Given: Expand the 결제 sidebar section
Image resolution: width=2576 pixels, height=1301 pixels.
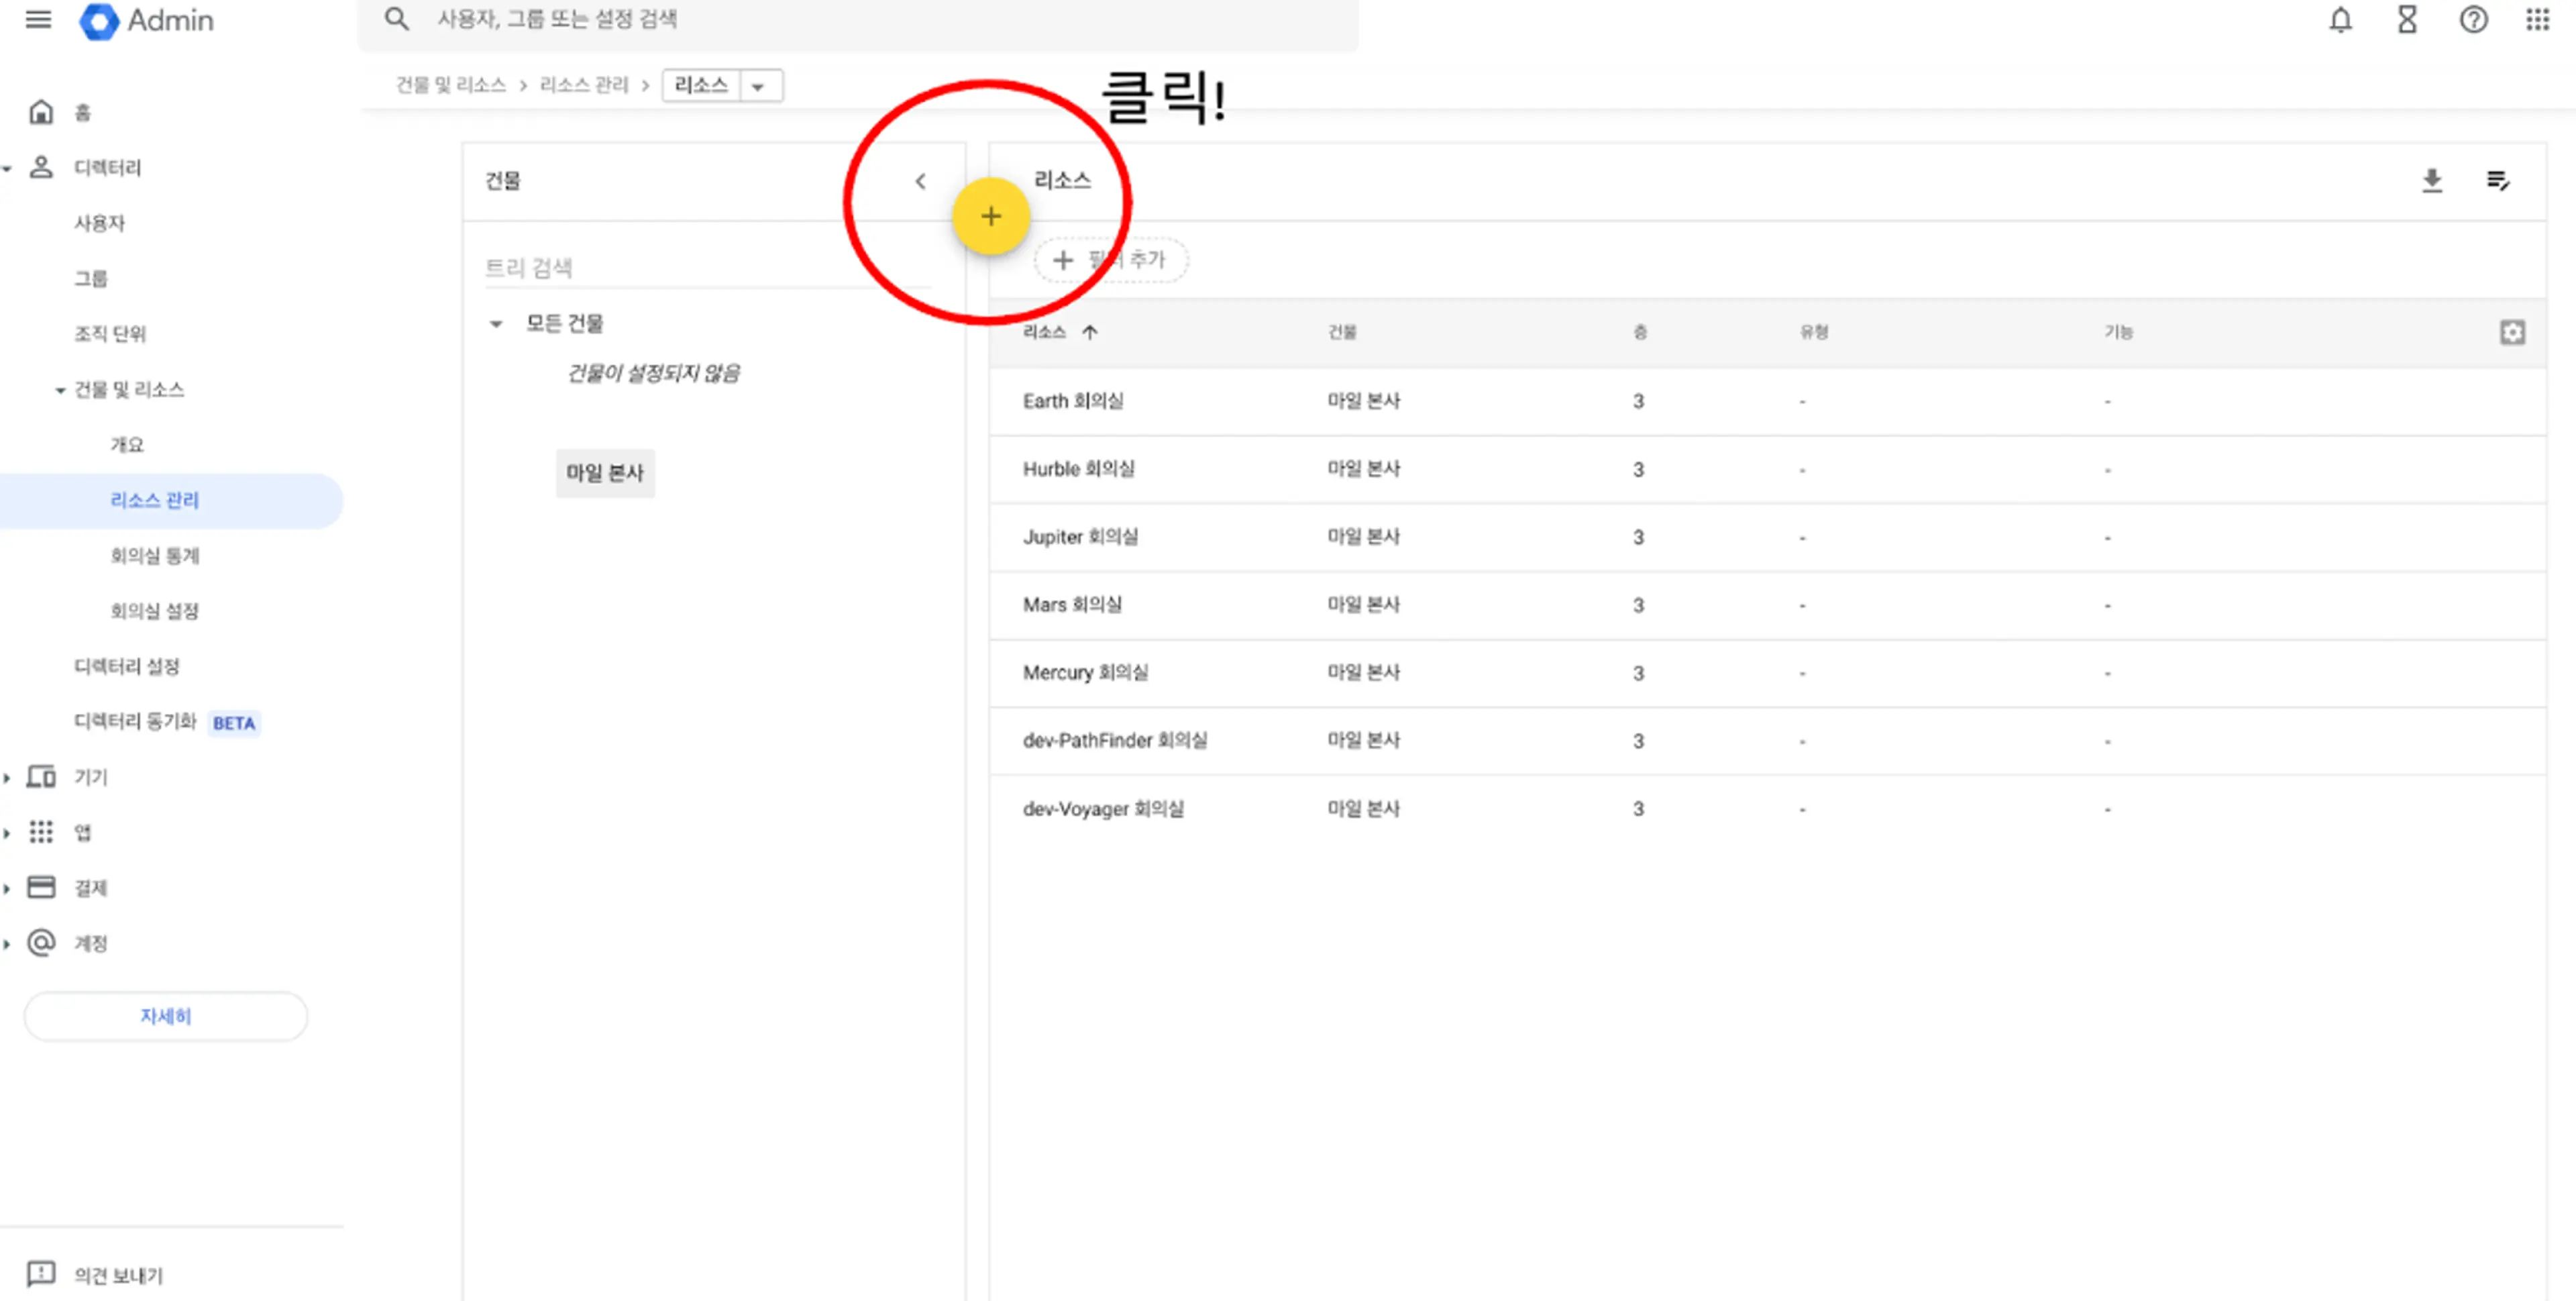Looking at the screenshot, I should pos(7,888).
